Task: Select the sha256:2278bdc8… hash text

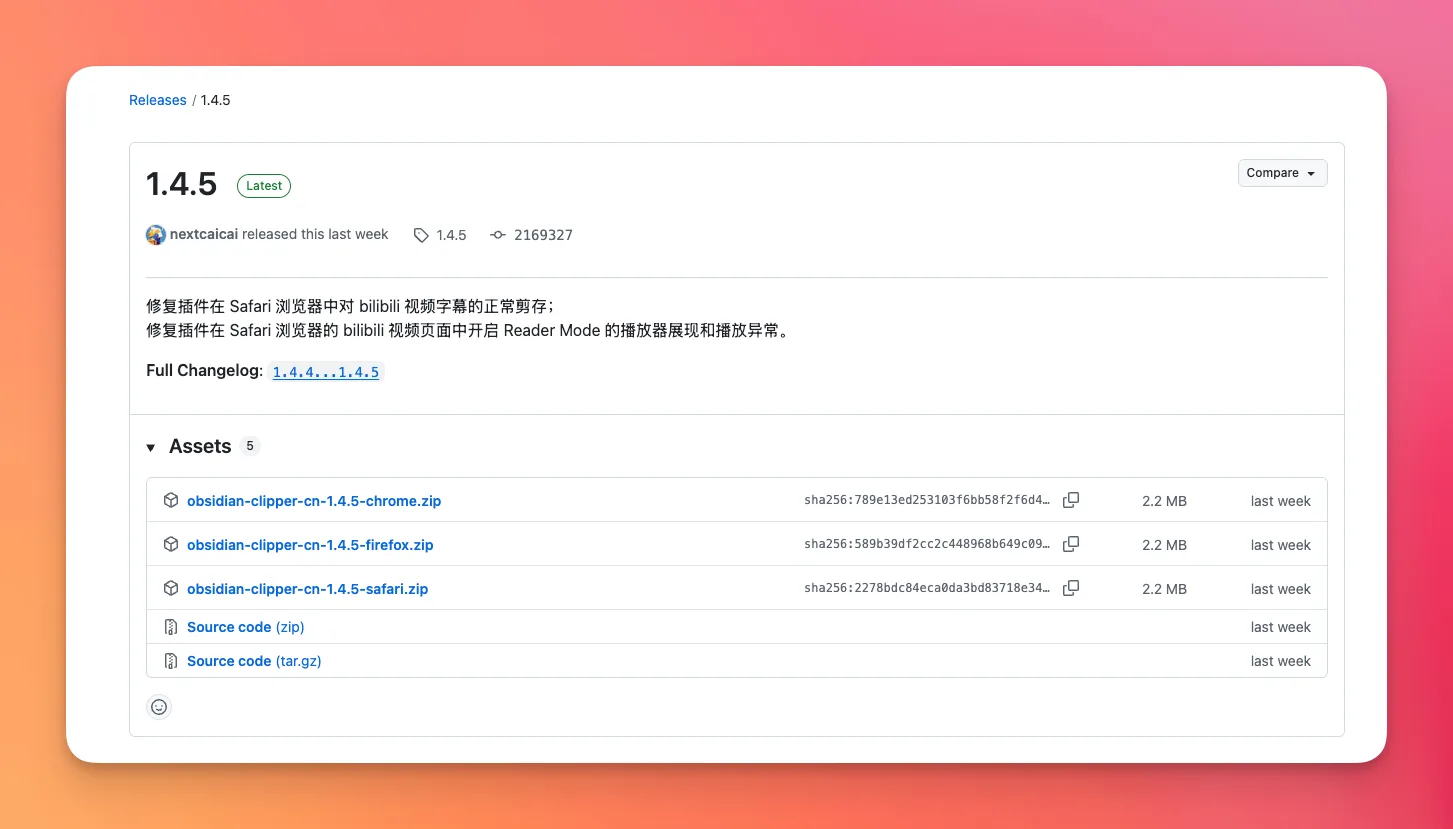Action: pyautogui.click(x=927, y=588)
